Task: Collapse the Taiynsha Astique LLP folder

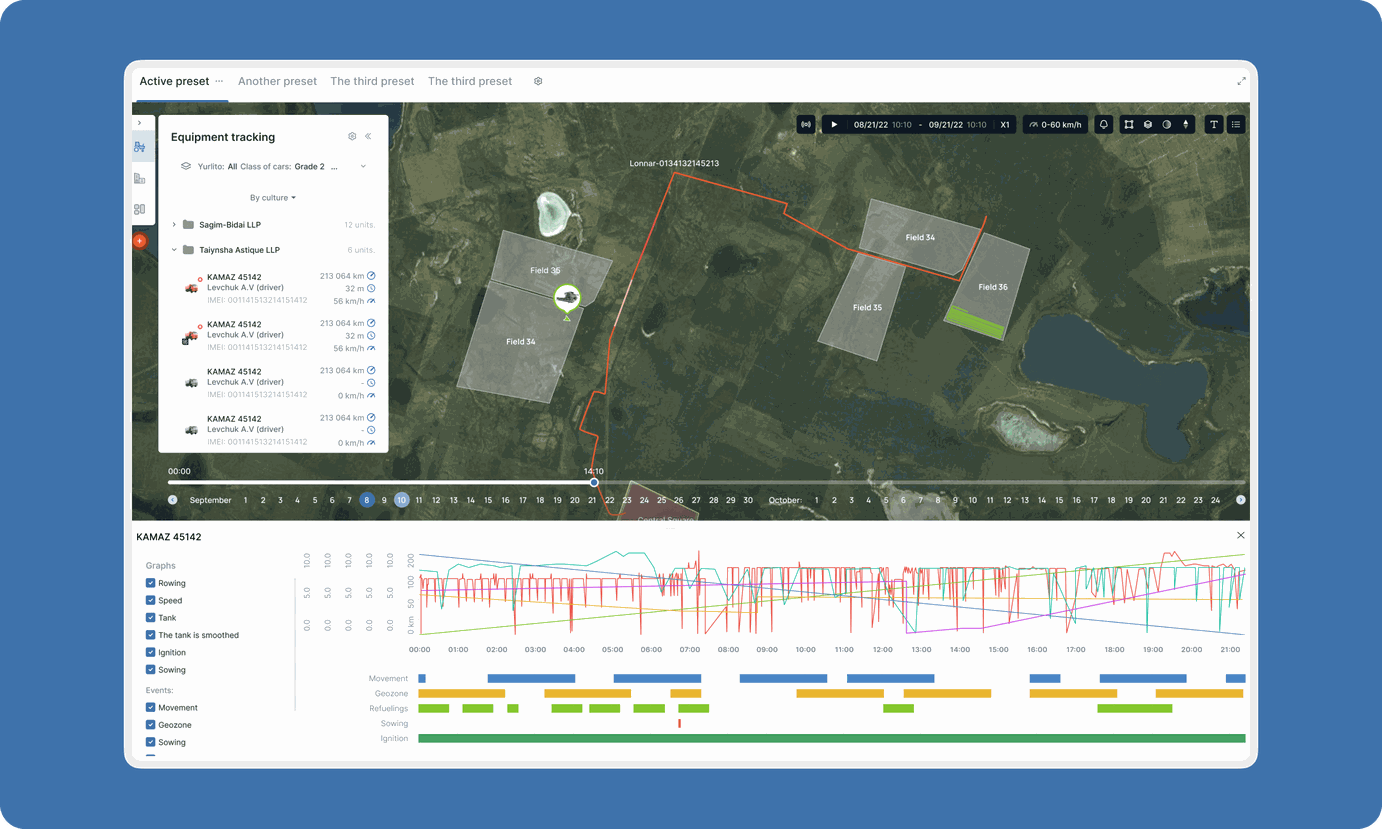Action: pyautogui.click(x=174, y=250)
